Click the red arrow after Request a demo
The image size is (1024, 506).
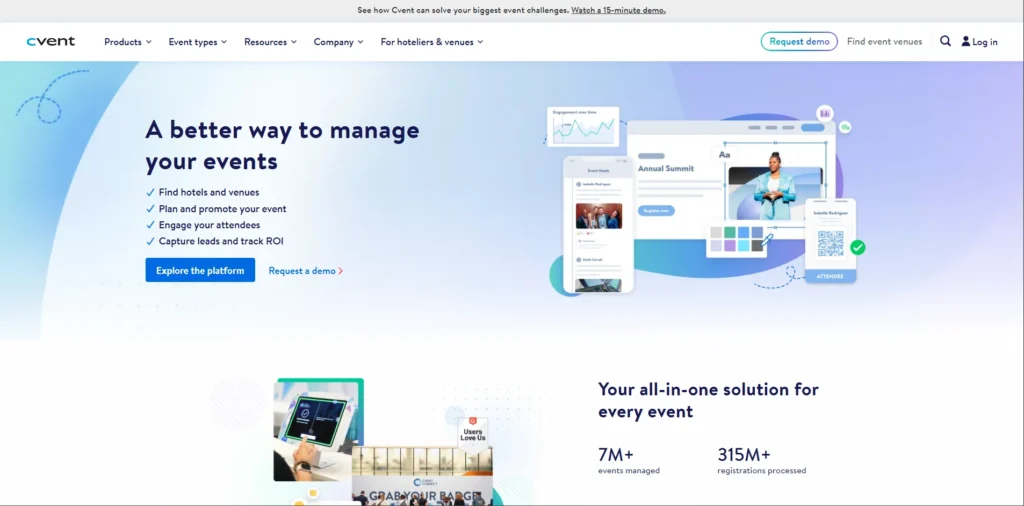[340, 270]
